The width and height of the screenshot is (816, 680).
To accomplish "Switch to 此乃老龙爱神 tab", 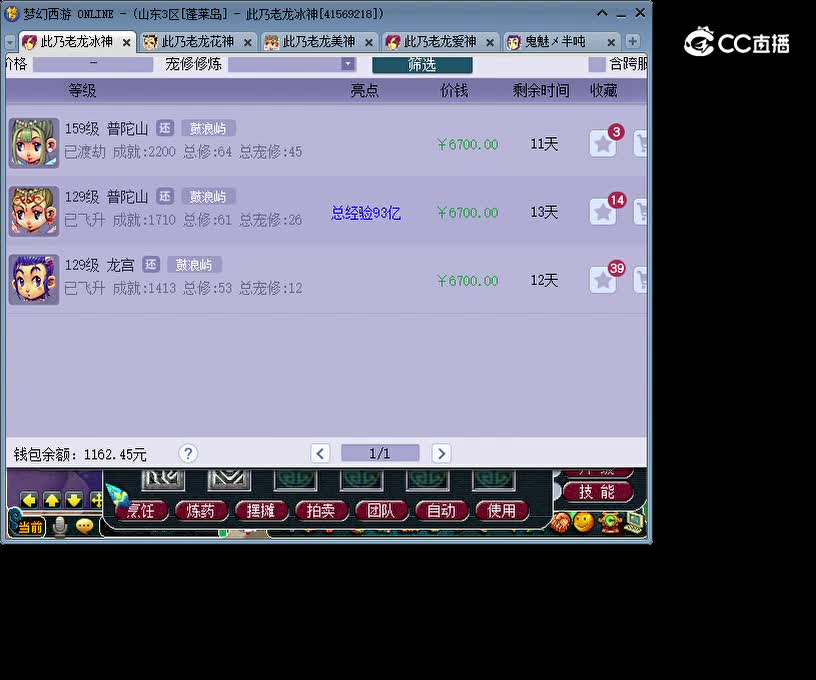I will coord(440,42).
